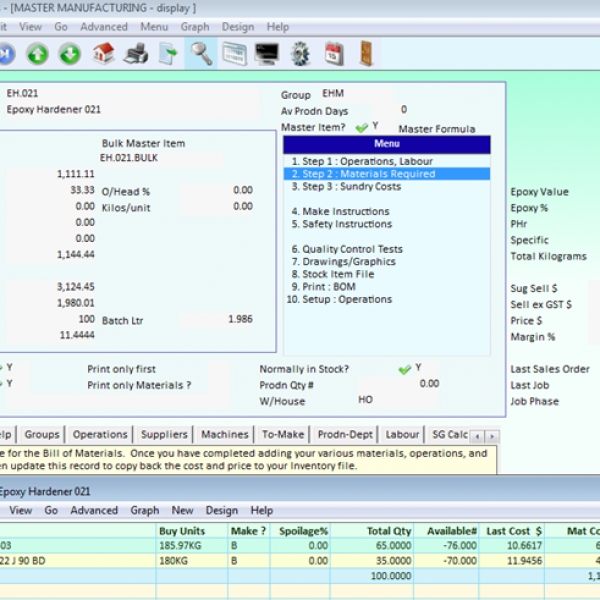Switch to the Suppliers tab

point(164,435)
